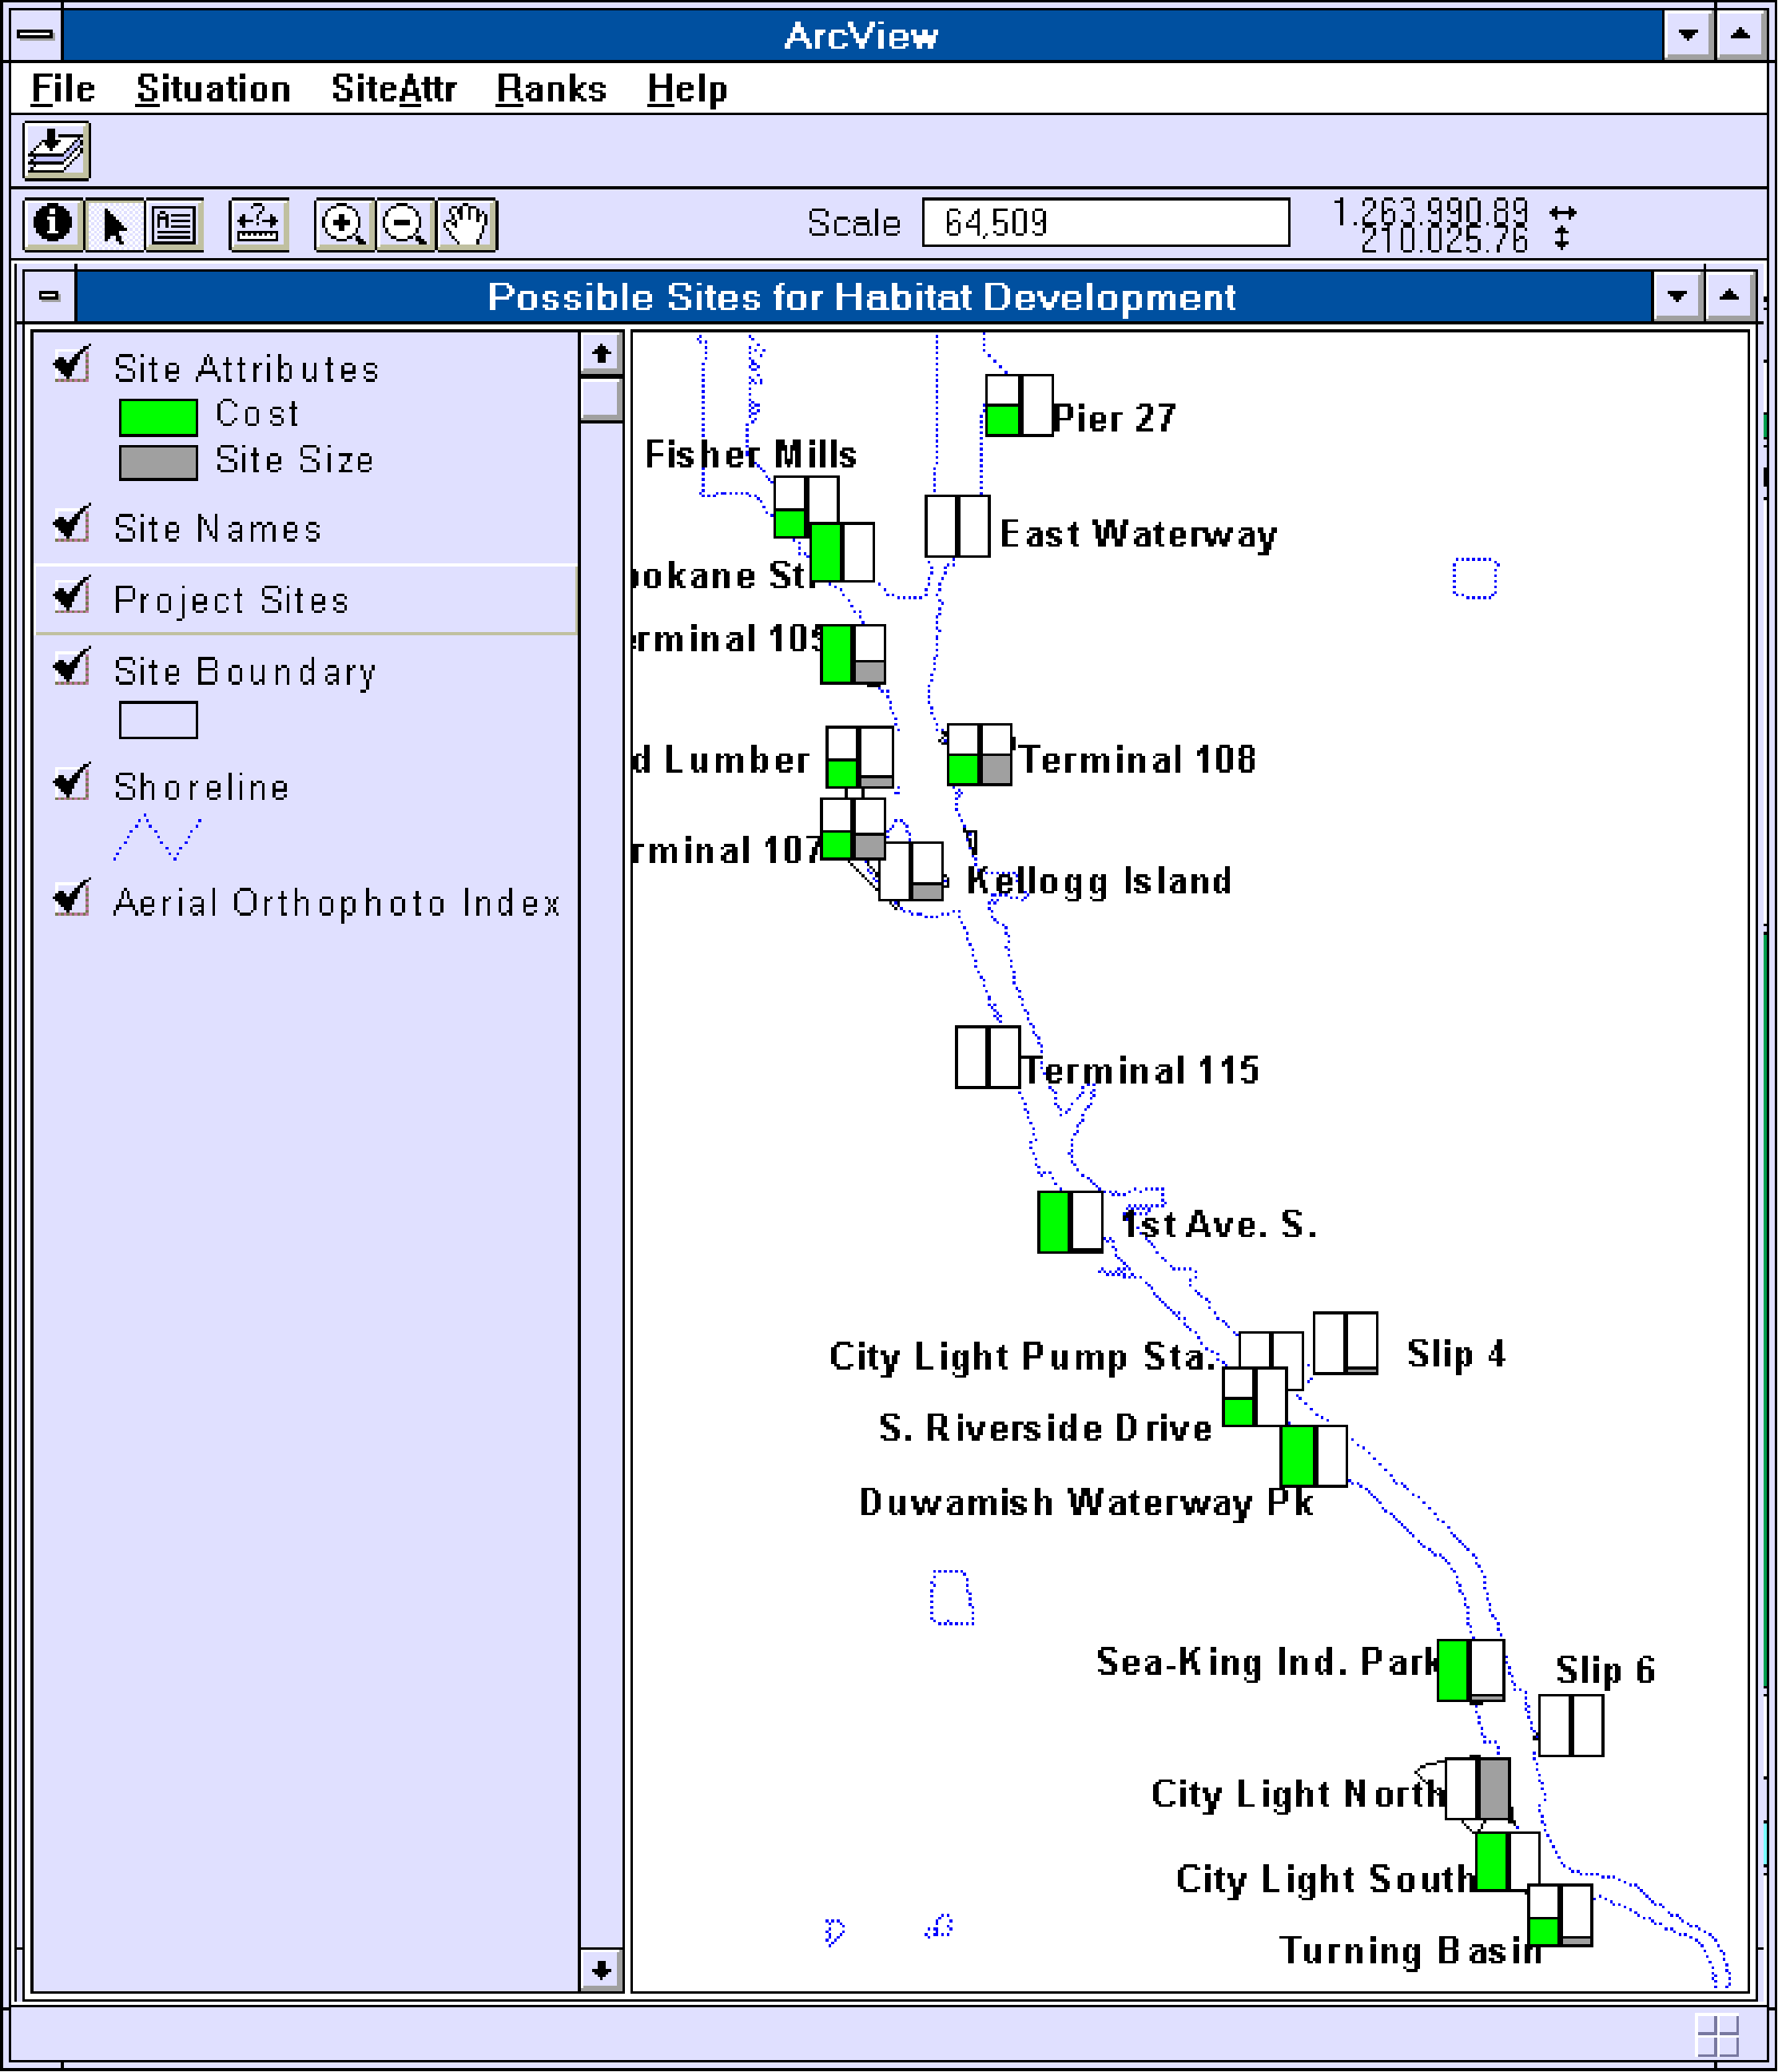Click legend scrollbar up arrow
The width and height of the screenshot is (1778, 2072).
[x=601, y=353]
